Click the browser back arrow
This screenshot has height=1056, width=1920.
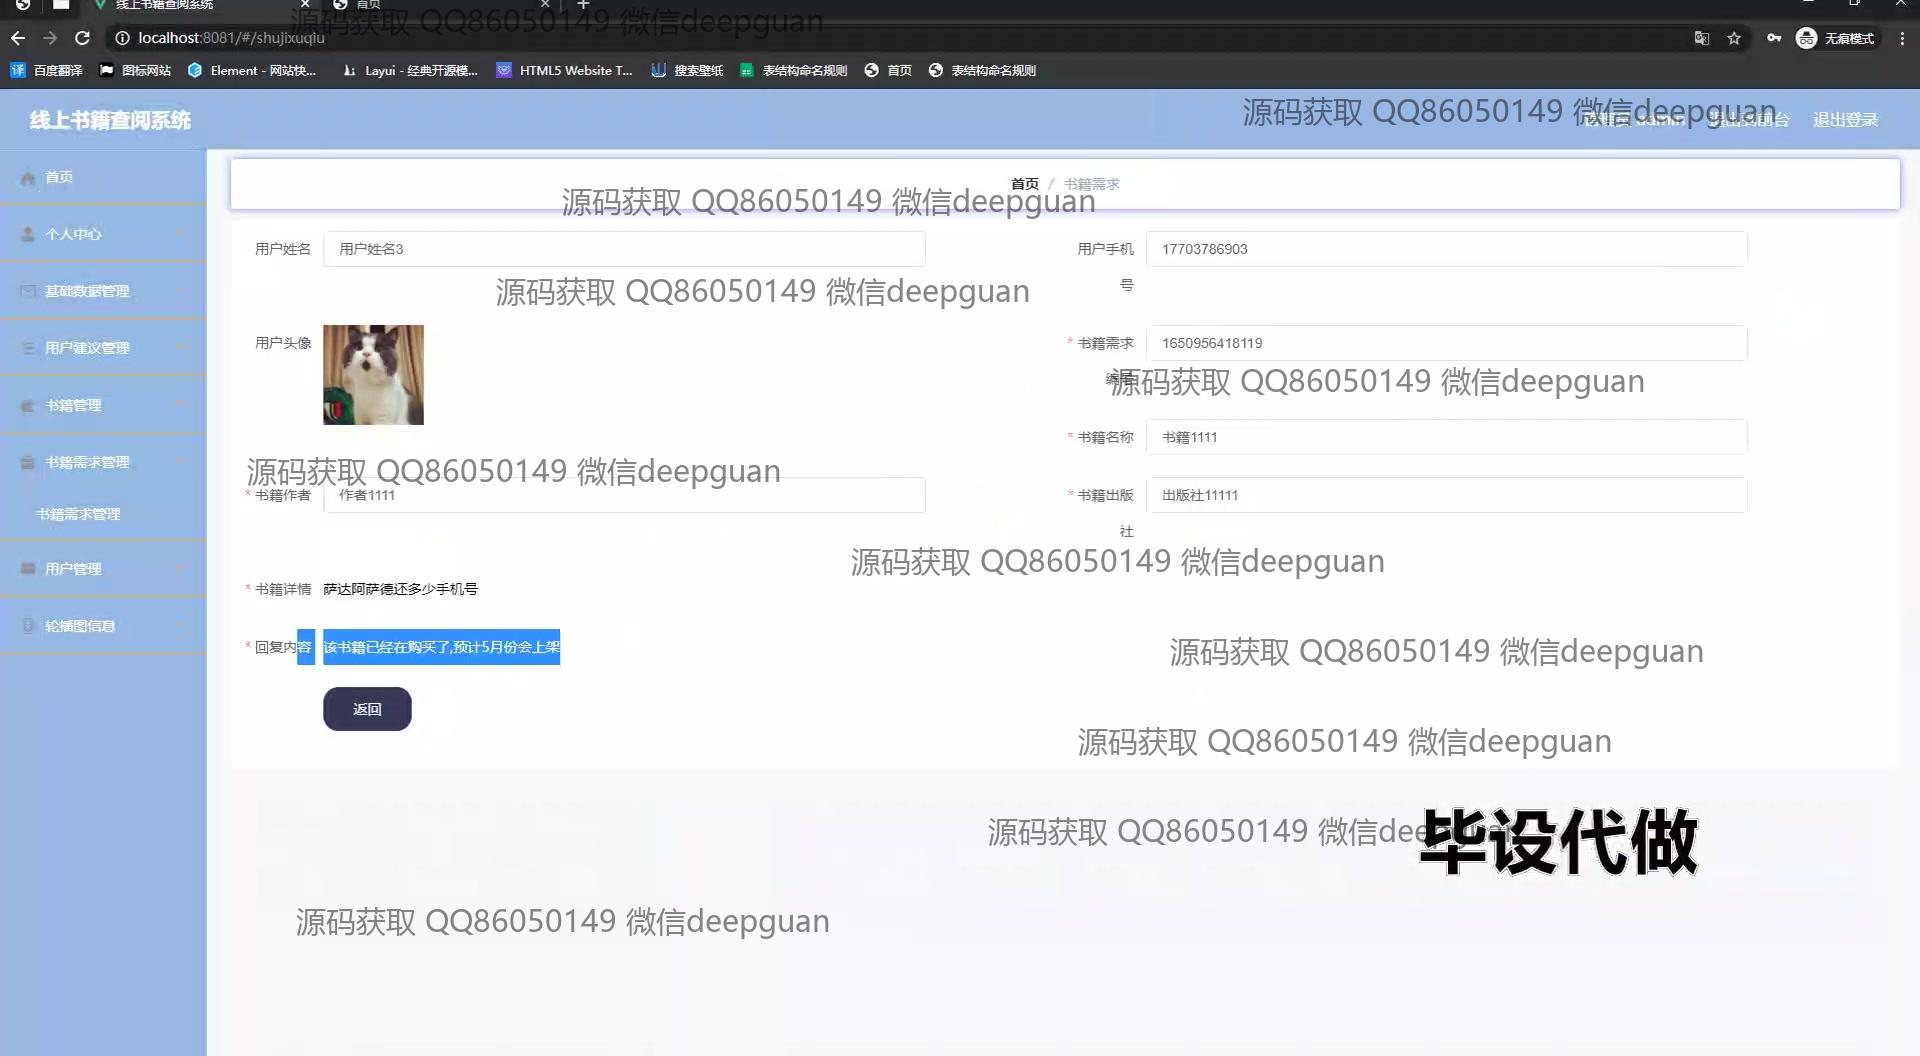pos(18,38)
